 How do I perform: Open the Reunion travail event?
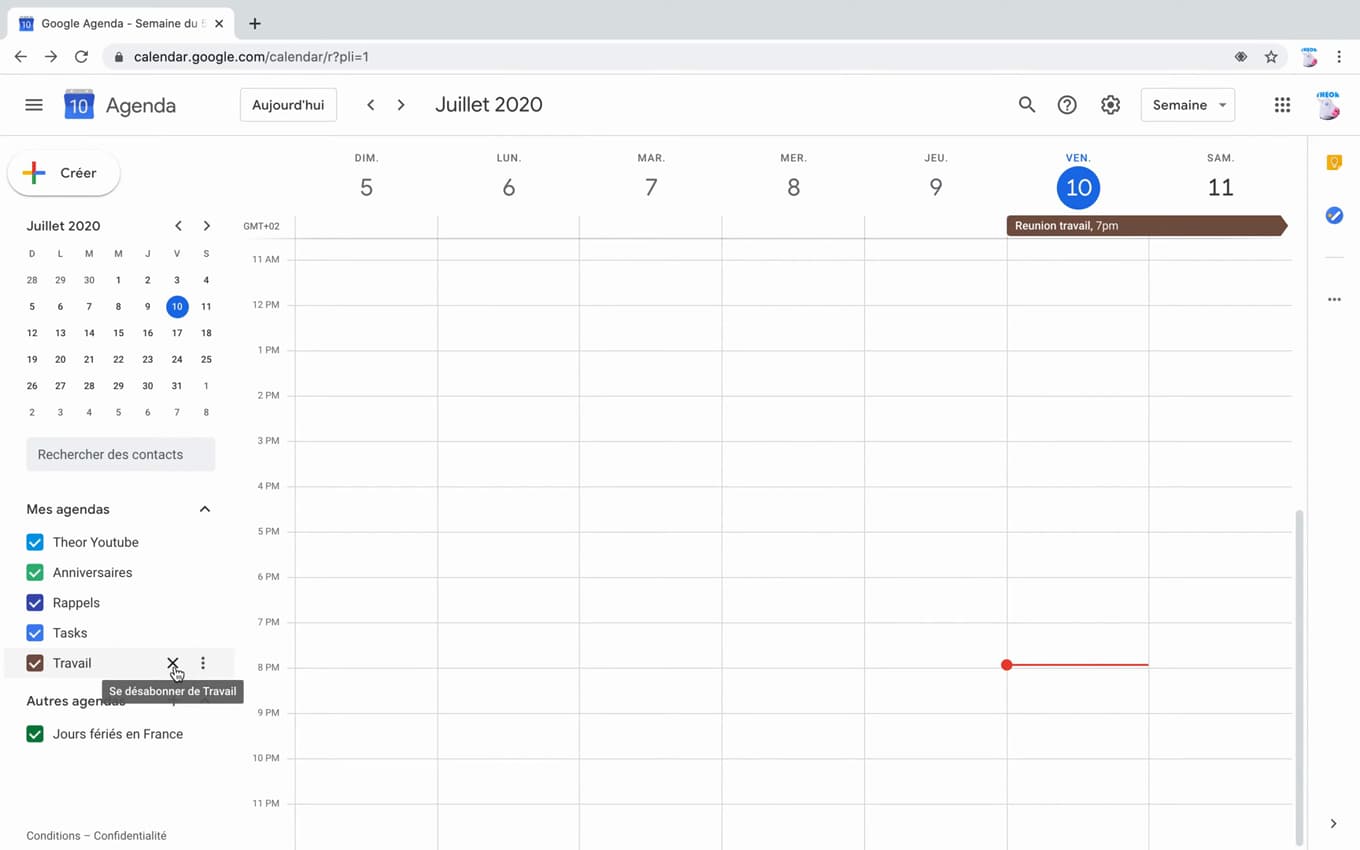point(1146,226)
